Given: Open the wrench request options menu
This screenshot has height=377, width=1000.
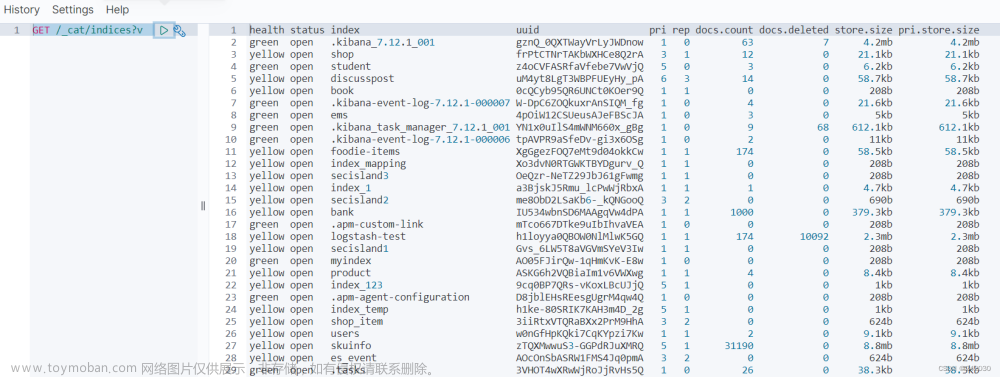Looking at the screenshot, I should click(x=180, y=30).
